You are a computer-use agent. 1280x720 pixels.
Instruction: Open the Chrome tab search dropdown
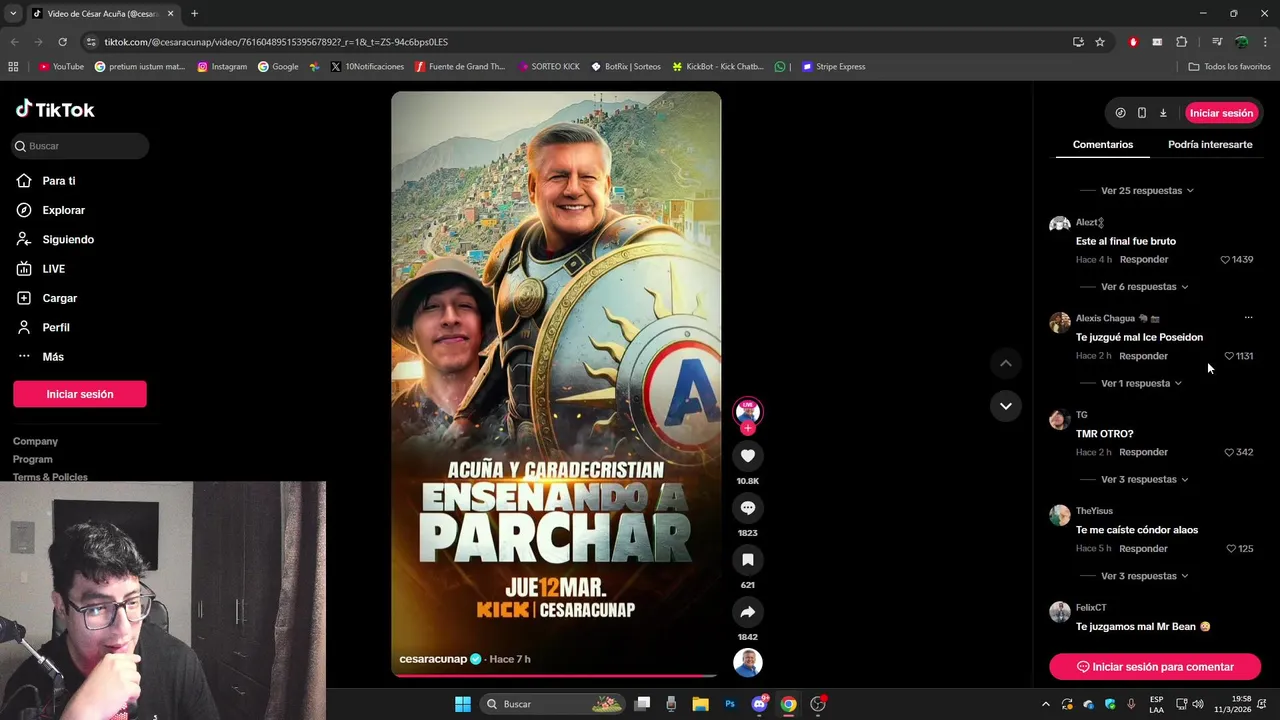tap(13, 14)
